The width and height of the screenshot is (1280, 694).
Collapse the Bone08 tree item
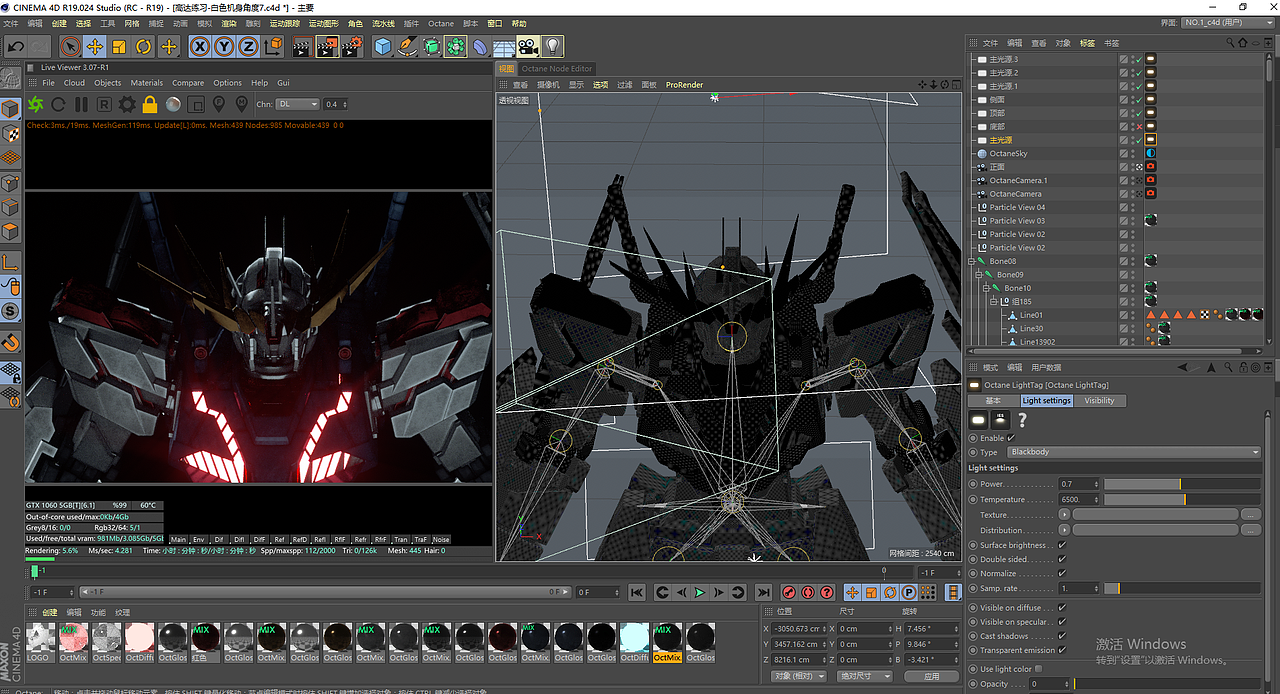click(x=971, y=261)
